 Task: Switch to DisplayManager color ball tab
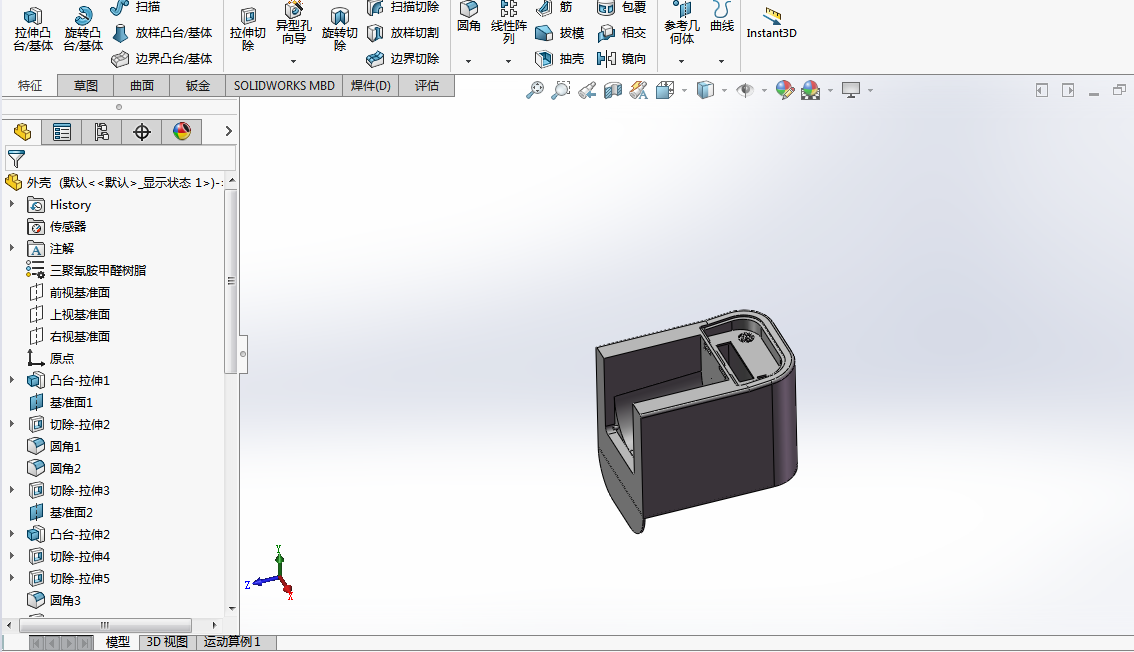pyautogui.click(x=182, y=132)
